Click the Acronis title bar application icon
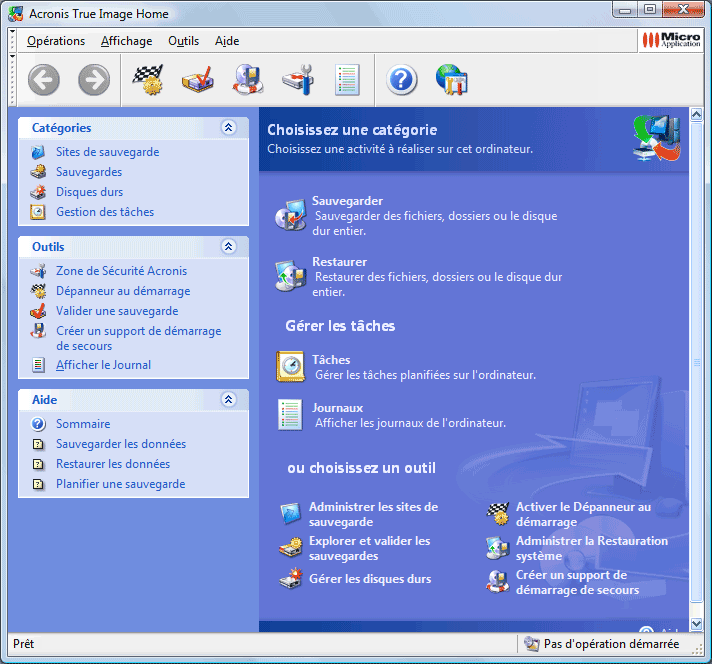Screen dimensions: 712x664 point(16,14)
